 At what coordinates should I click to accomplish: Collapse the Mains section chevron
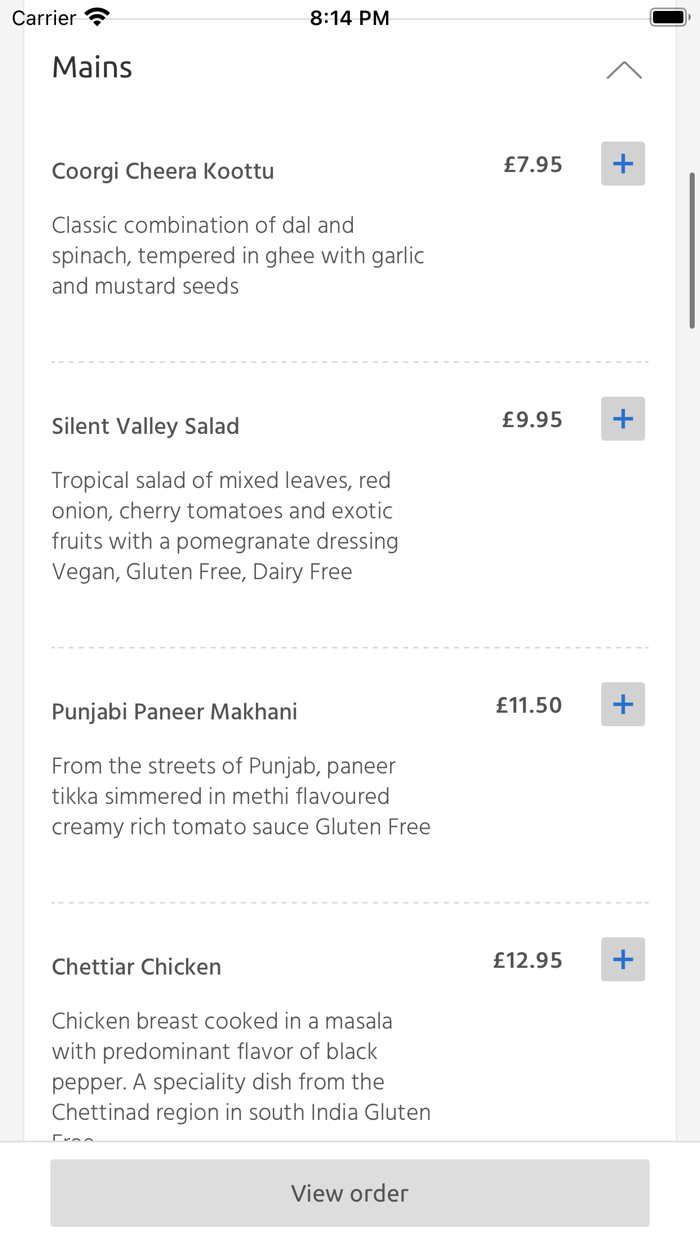[x=624, y=70]
